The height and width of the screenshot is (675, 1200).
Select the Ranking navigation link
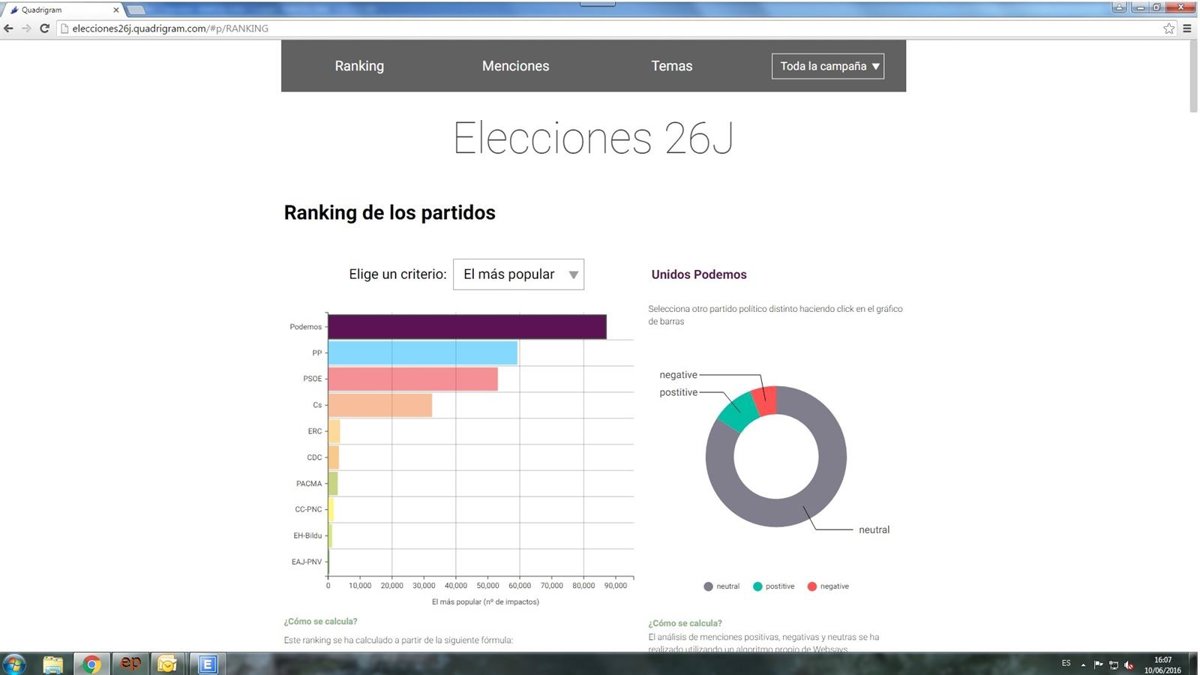[x=359, y=66]
